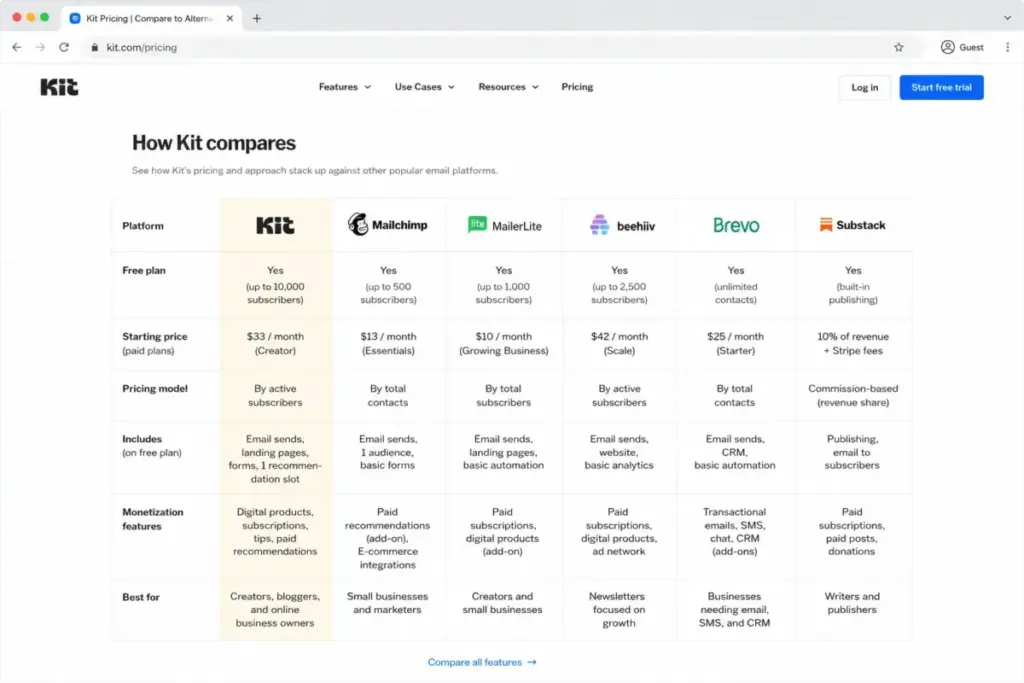Click the Pricing model row label
The image size is (1024, 683).
(x=155, y=389)
